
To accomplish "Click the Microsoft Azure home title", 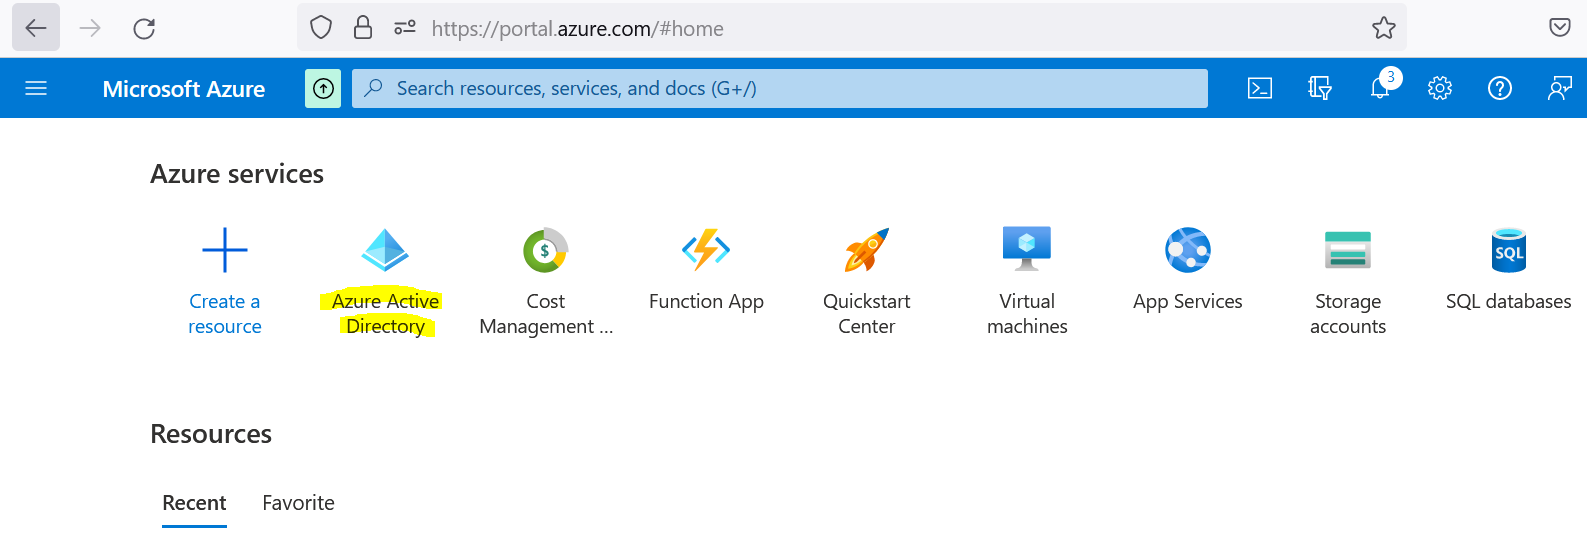I will [184, 89].
